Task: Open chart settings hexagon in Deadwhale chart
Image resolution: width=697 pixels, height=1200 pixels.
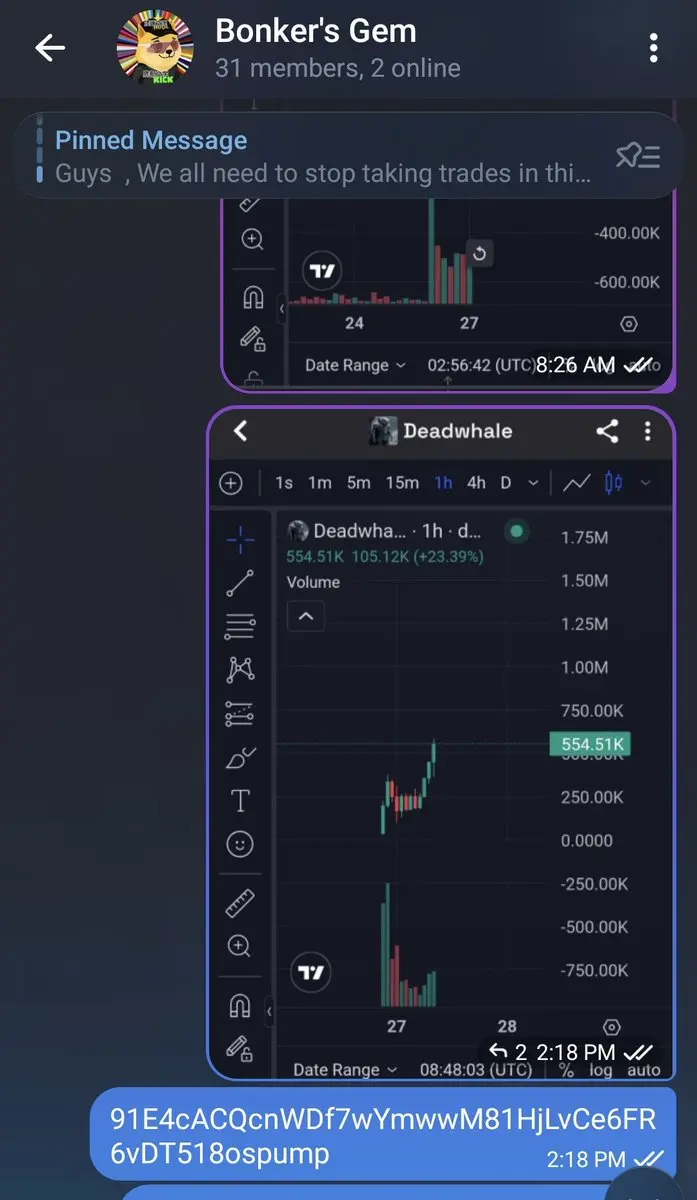Action: (x=612, y=1027)
